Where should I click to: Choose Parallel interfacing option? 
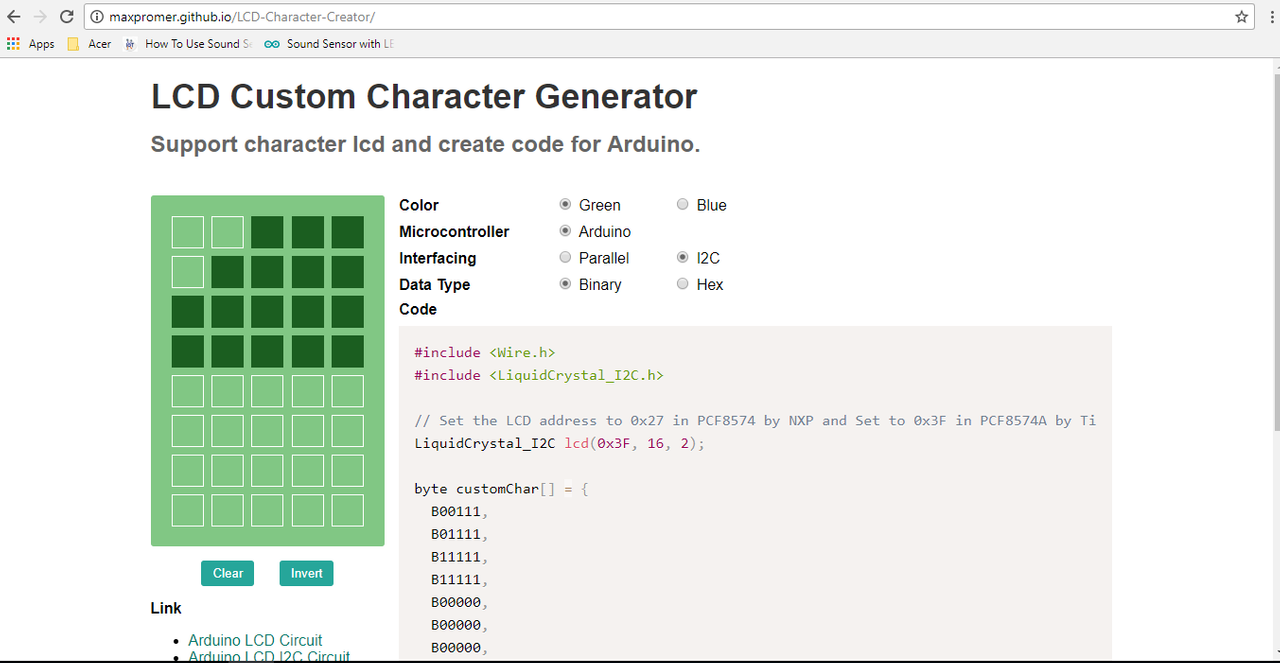565,258
